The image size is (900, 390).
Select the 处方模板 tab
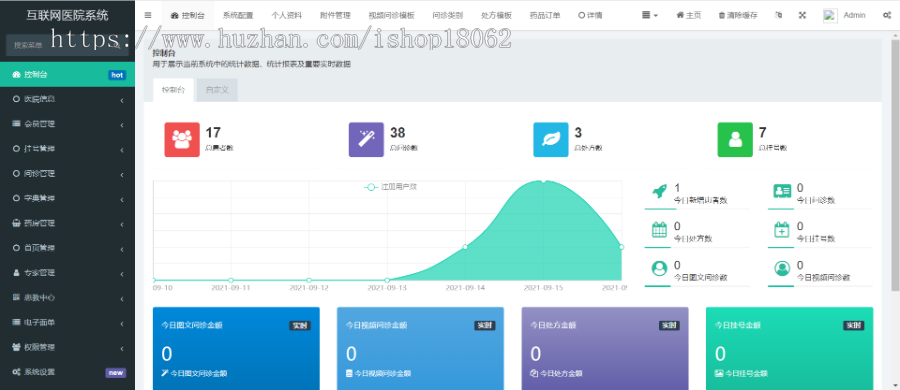[496, 16]
